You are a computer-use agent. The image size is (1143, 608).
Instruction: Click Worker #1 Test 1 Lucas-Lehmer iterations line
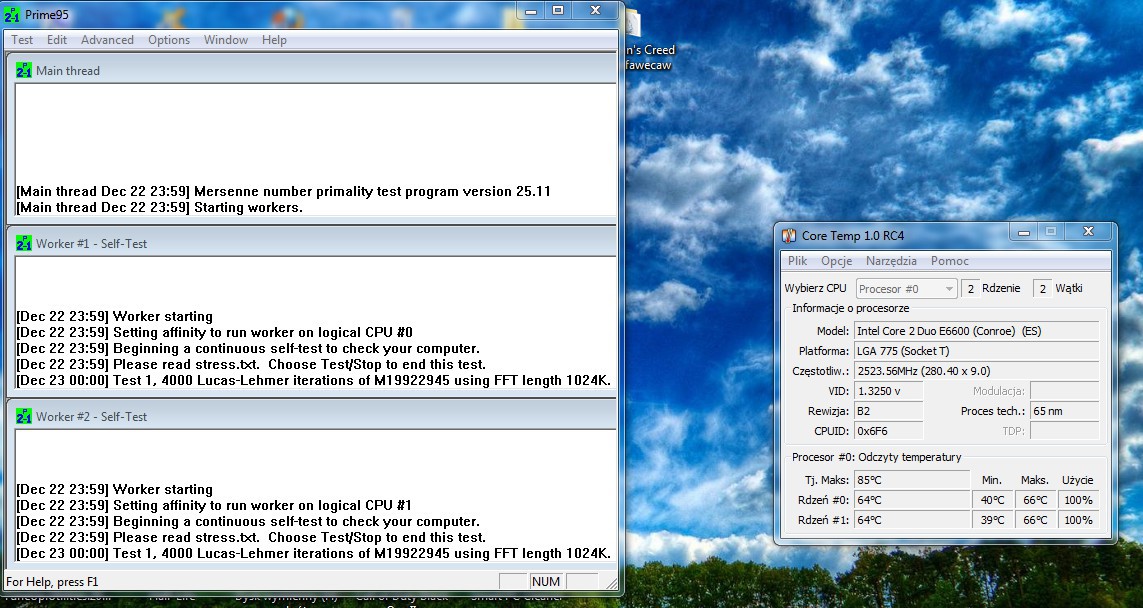313,381
